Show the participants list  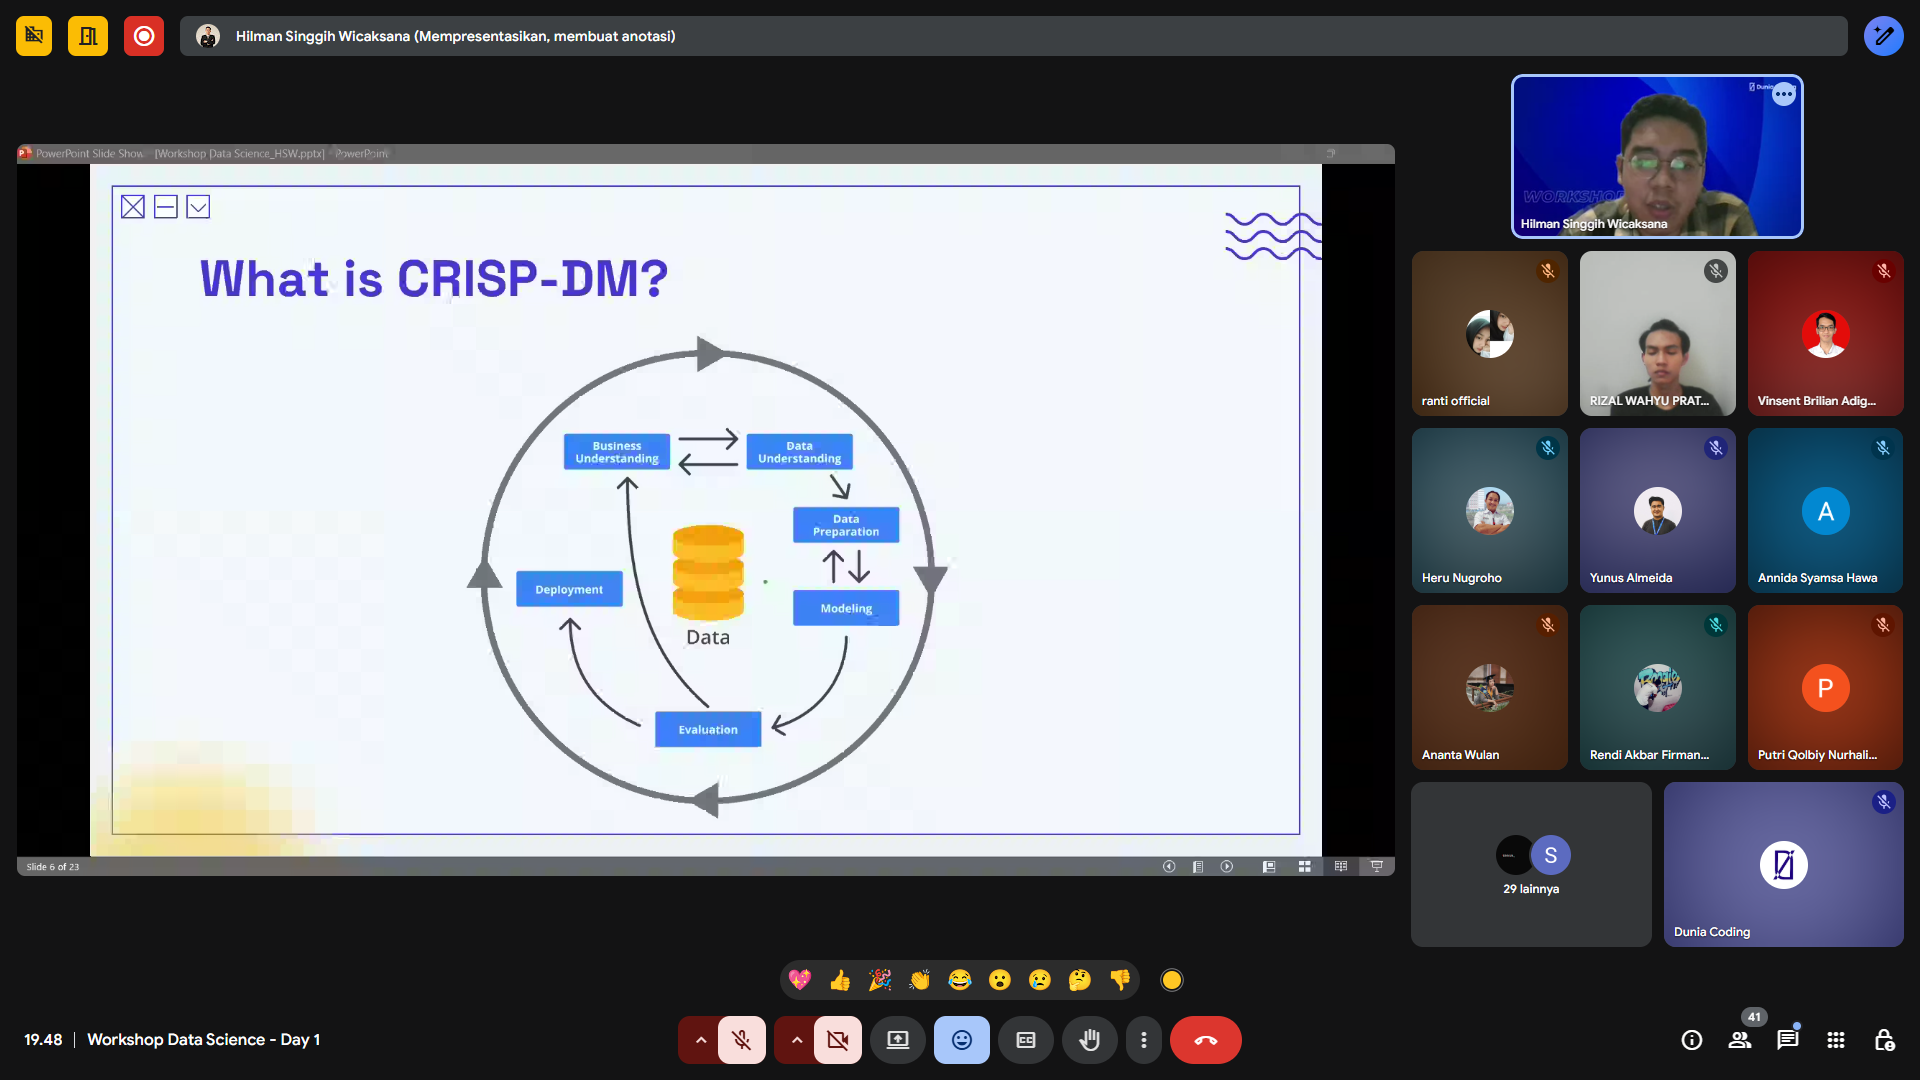(1740, 1040)
